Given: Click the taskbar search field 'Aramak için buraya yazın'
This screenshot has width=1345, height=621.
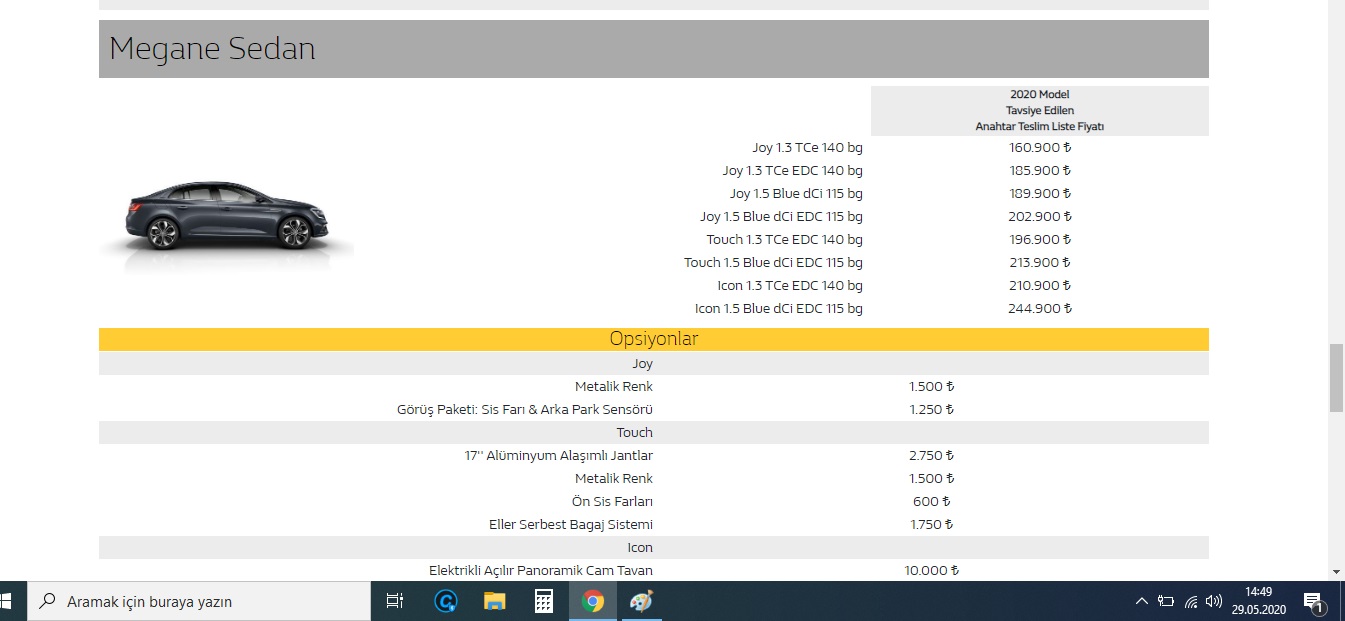Looking at the screenshot, I should point(199,601).
